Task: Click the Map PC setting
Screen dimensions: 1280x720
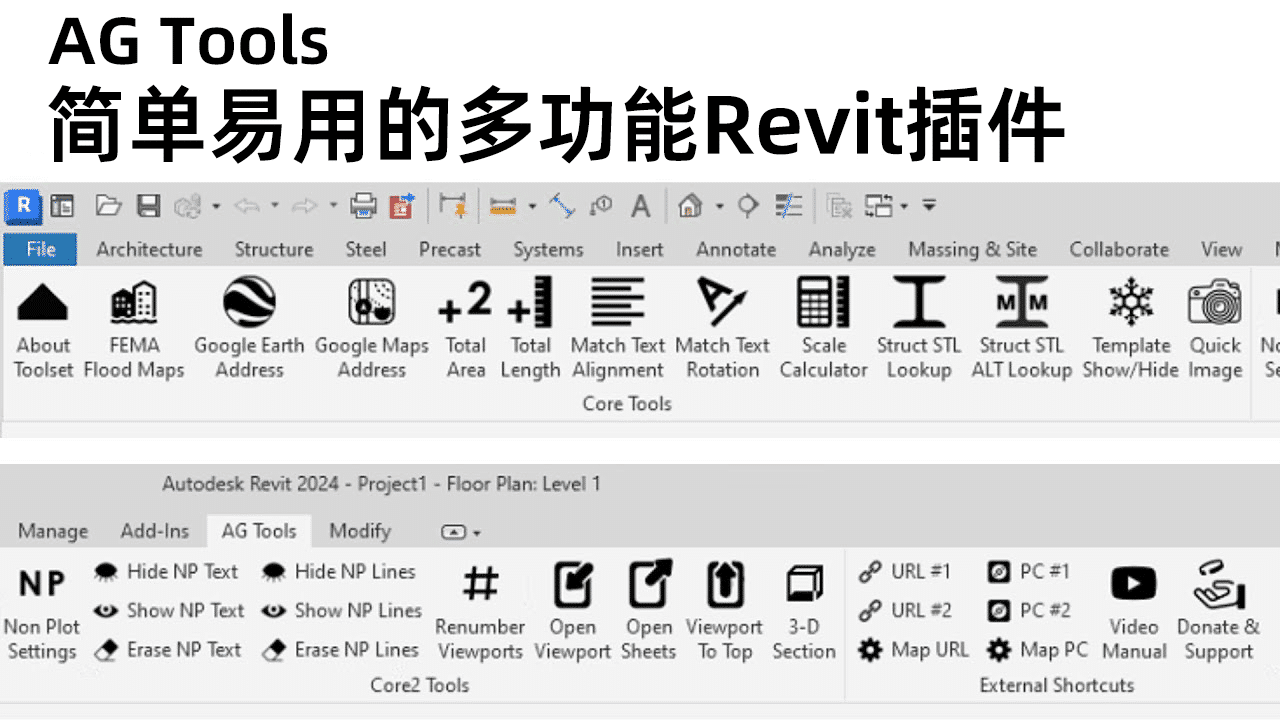Action: 1037,650
